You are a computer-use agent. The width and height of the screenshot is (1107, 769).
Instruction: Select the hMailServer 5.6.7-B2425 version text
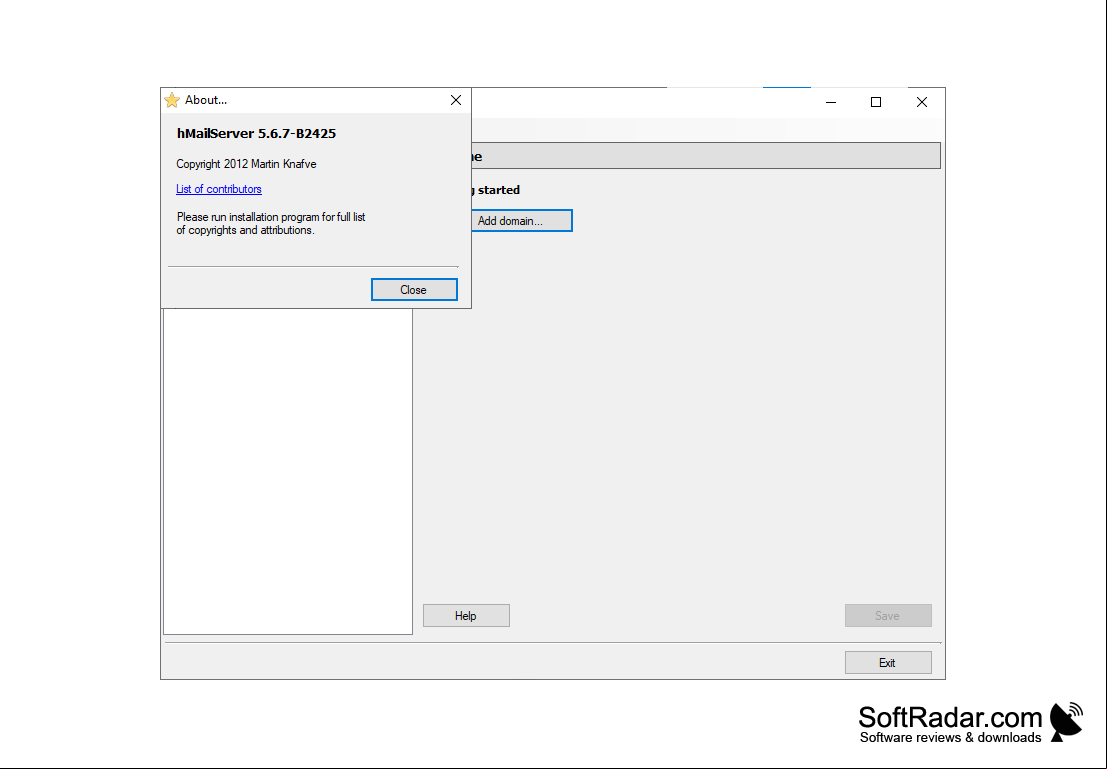[x=256, y=133]
